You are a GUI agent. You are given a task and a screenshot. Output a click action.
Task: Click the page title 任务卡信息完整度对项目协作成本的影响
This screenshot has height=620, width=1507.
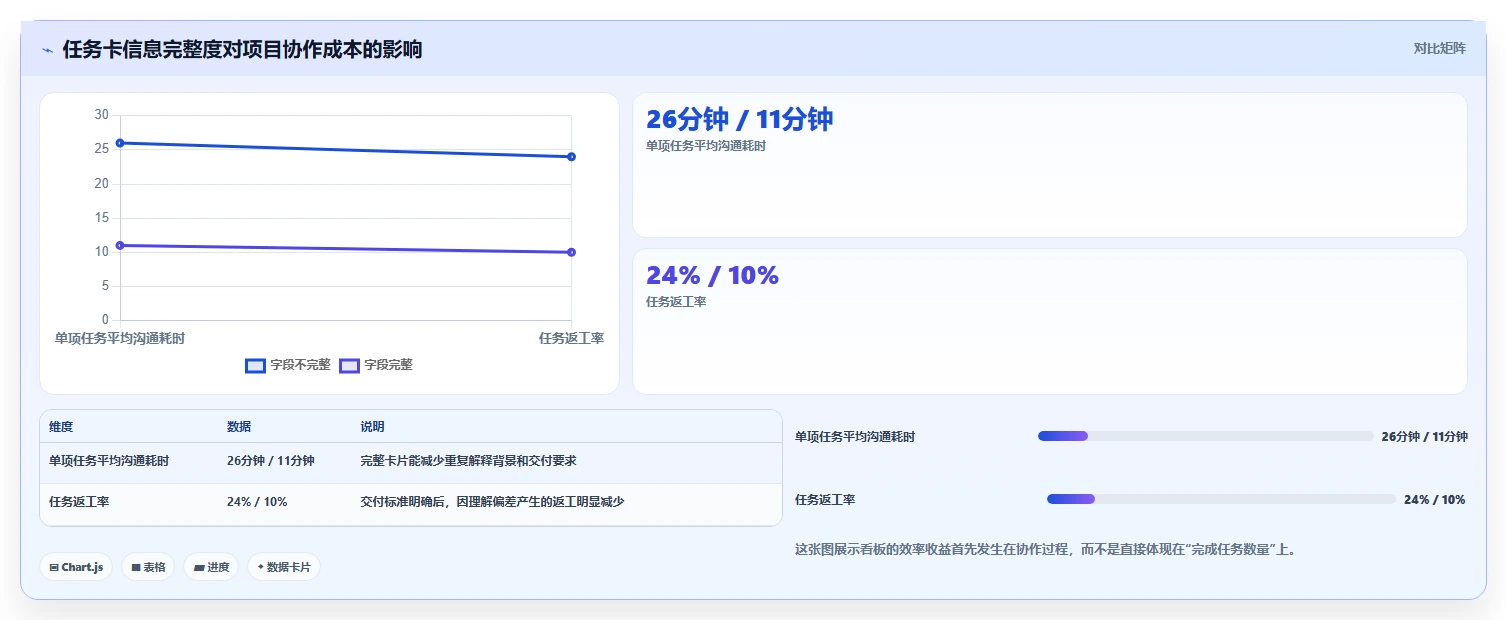click(242, 49)
